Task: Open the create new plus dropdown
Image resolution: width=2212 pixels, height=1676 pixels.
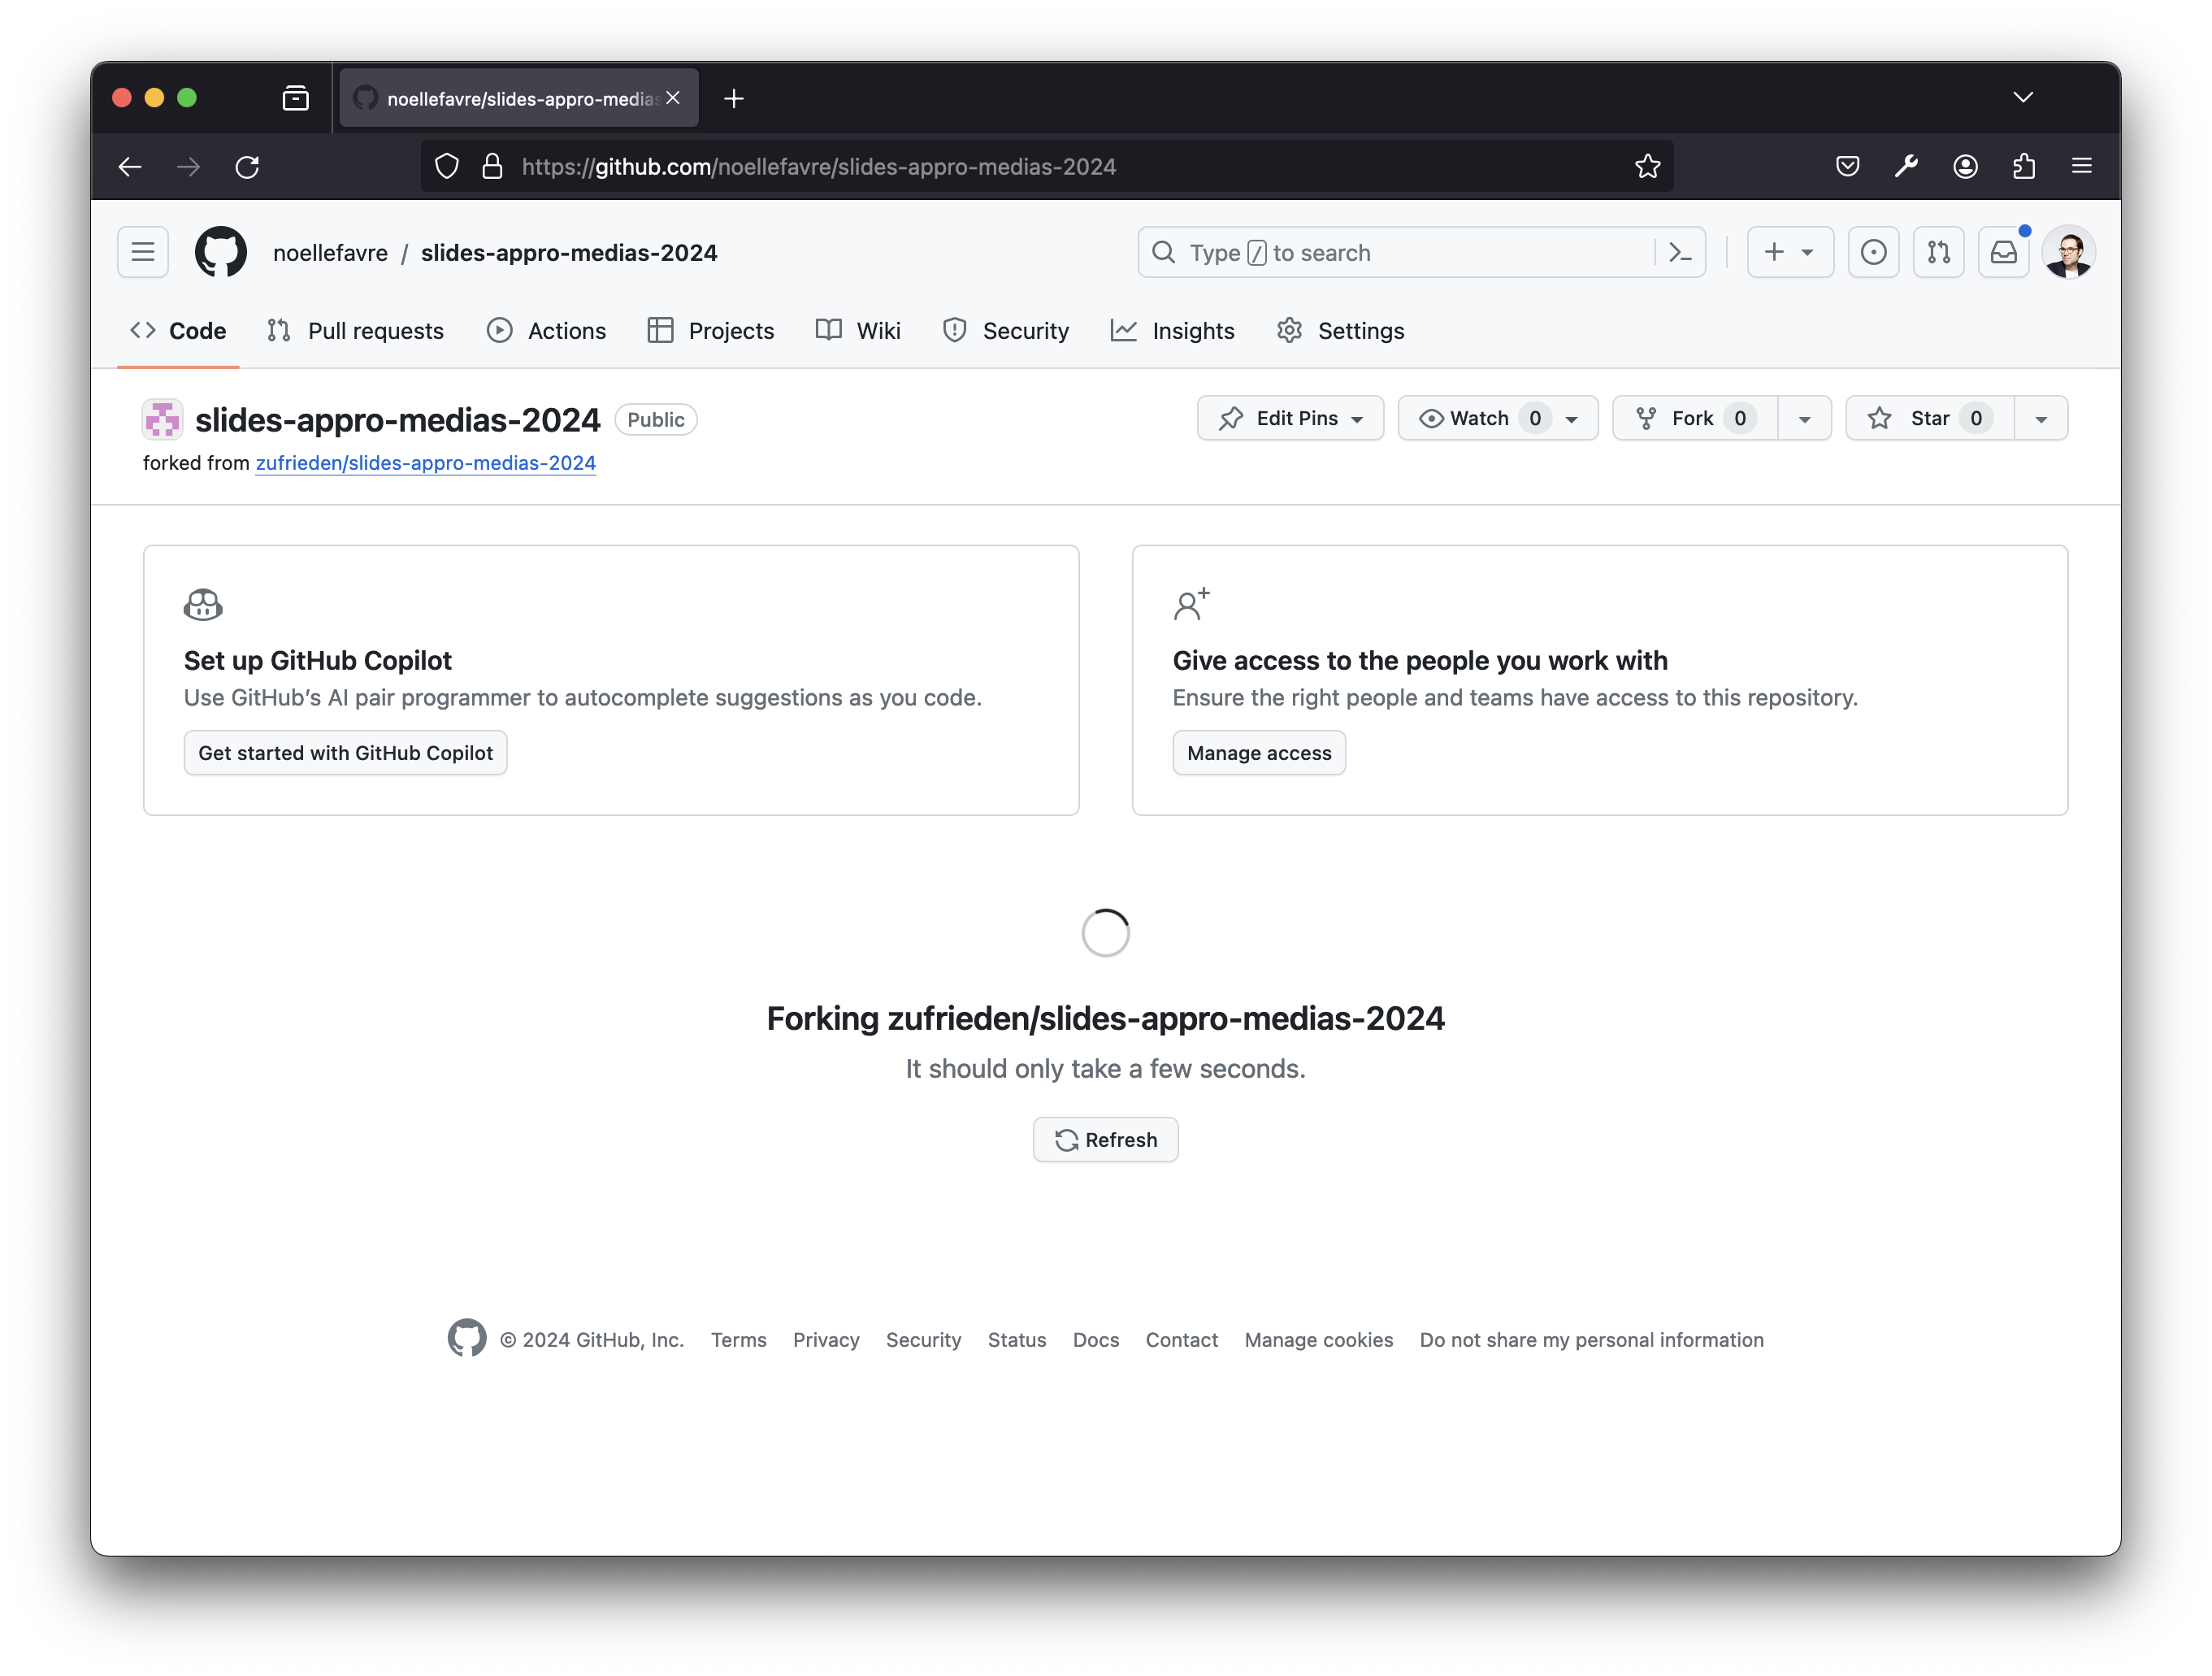Action: click(1789, 252)
